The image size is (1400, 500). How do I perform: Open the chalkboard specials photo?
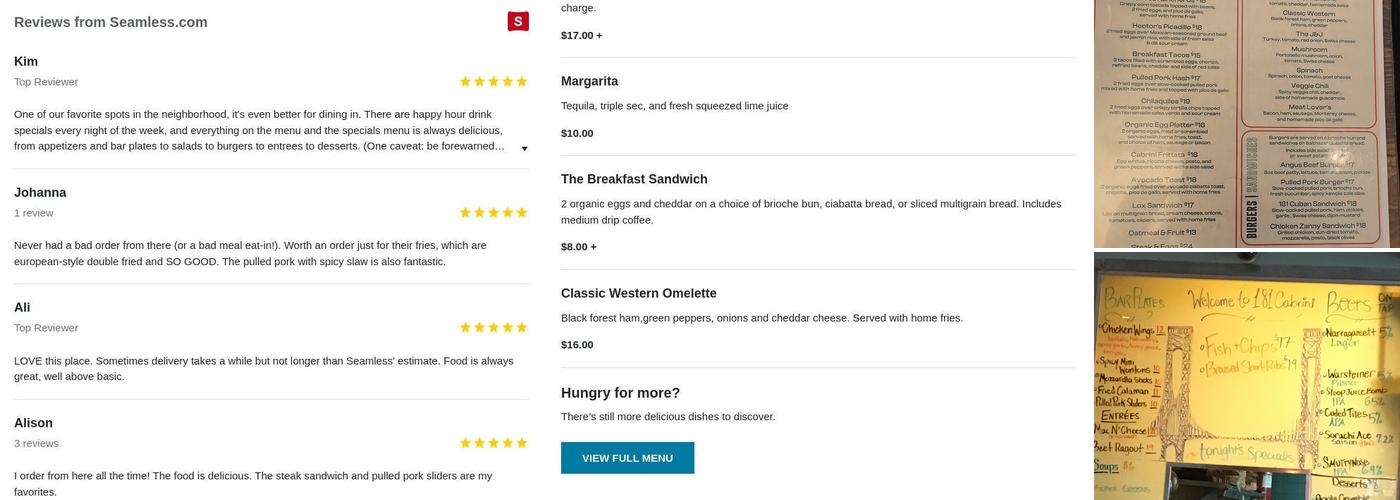[x=1246, y=376]
